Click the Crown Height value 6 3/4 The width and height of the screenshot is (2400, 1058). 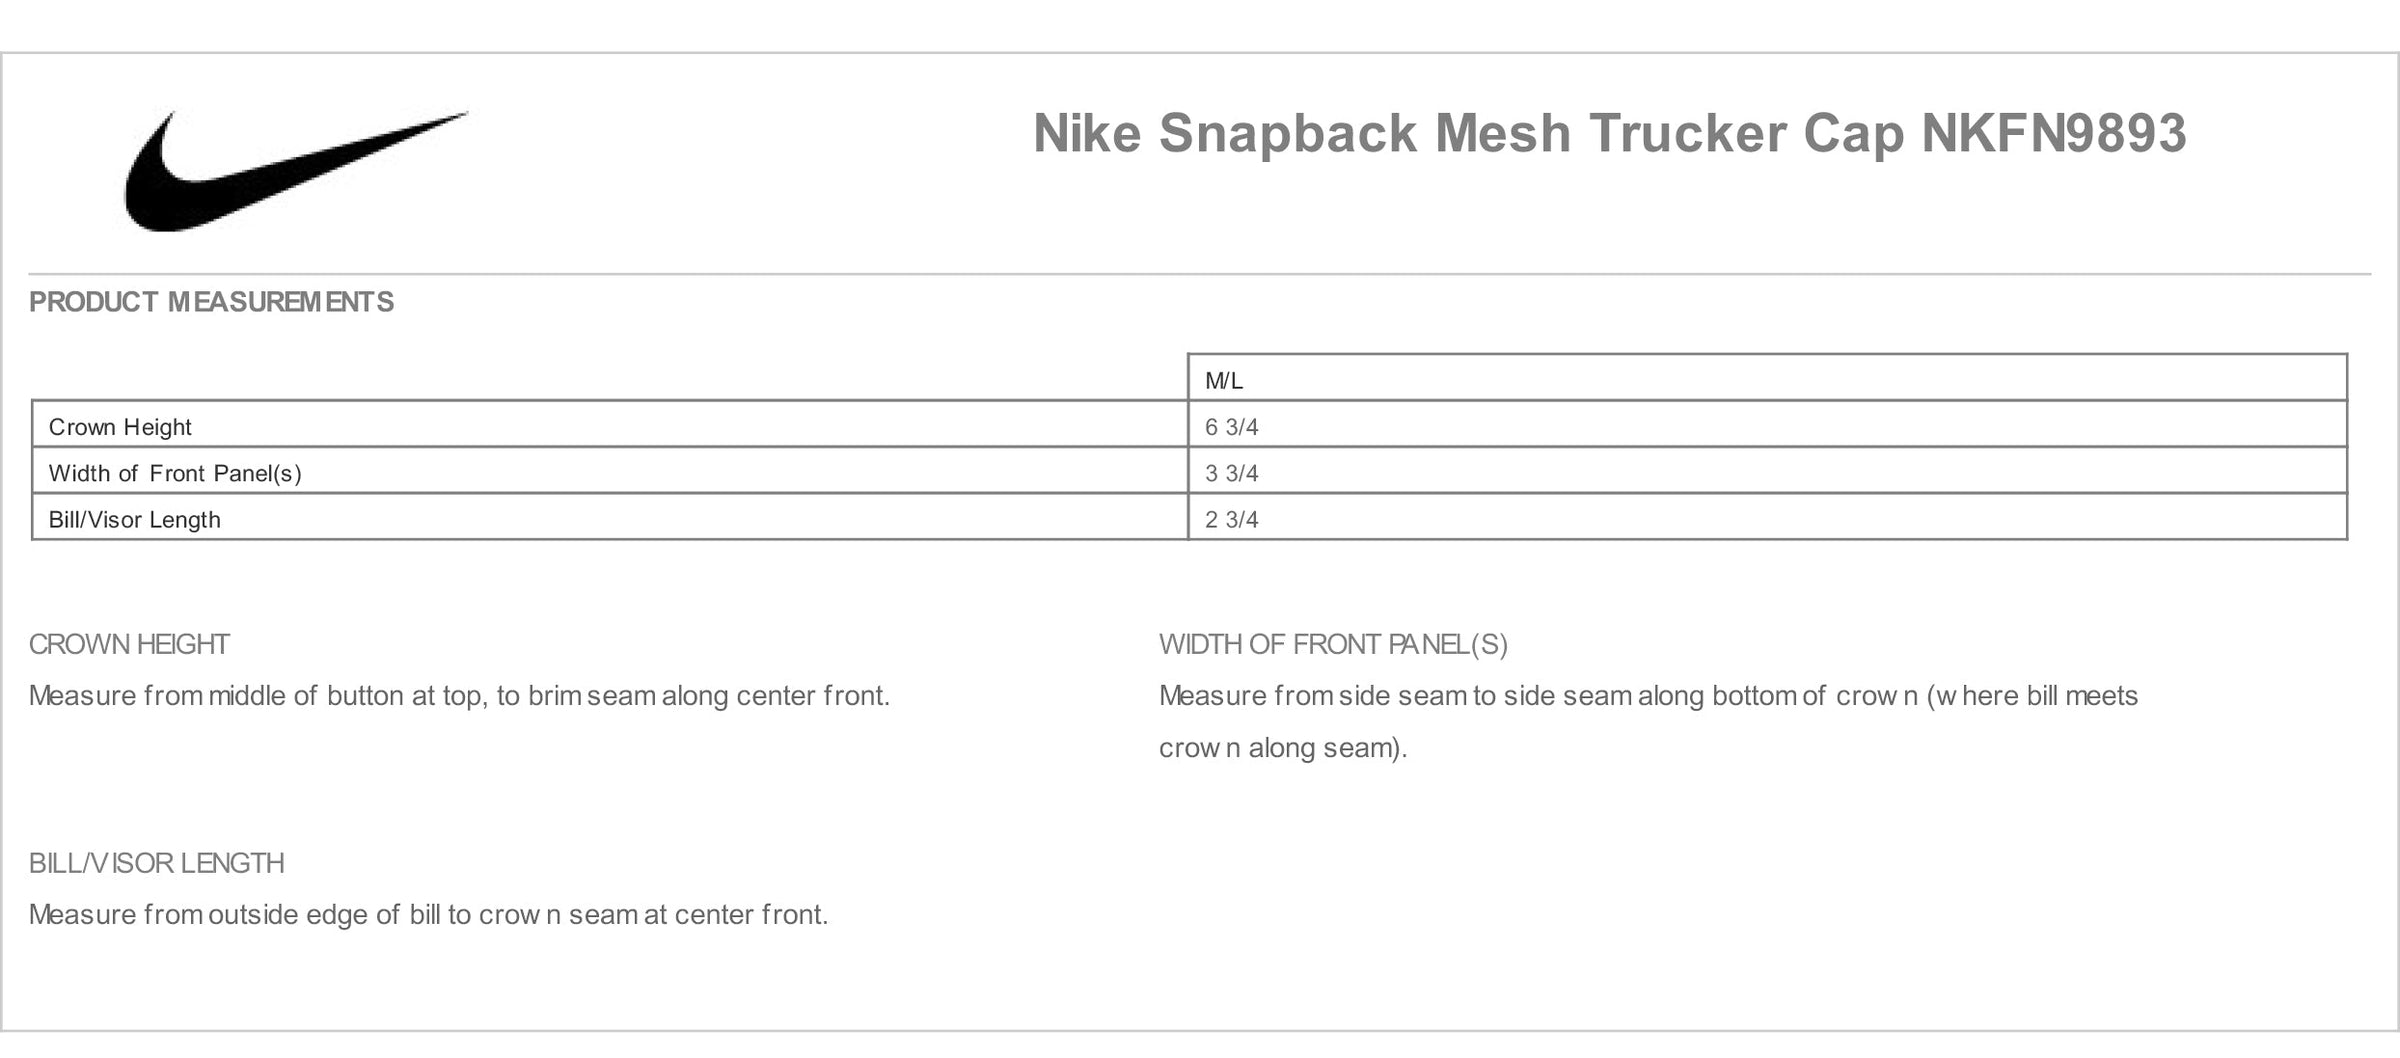tap(1232, 427)
